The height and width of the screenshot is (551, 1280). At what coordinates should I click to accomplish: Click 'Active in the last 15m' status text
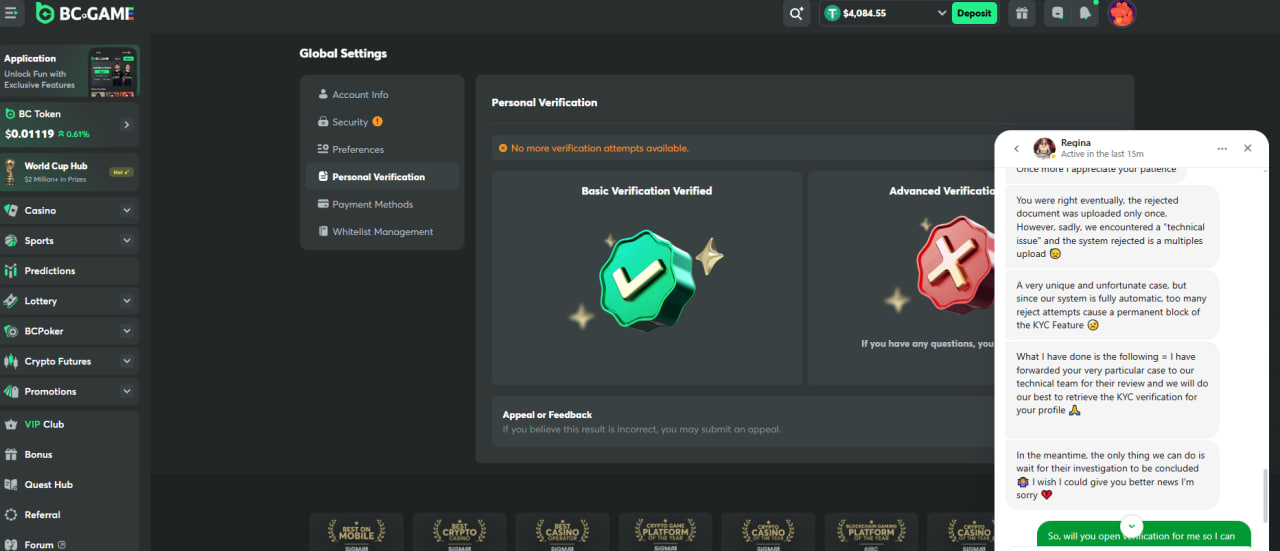[1102, 154]
